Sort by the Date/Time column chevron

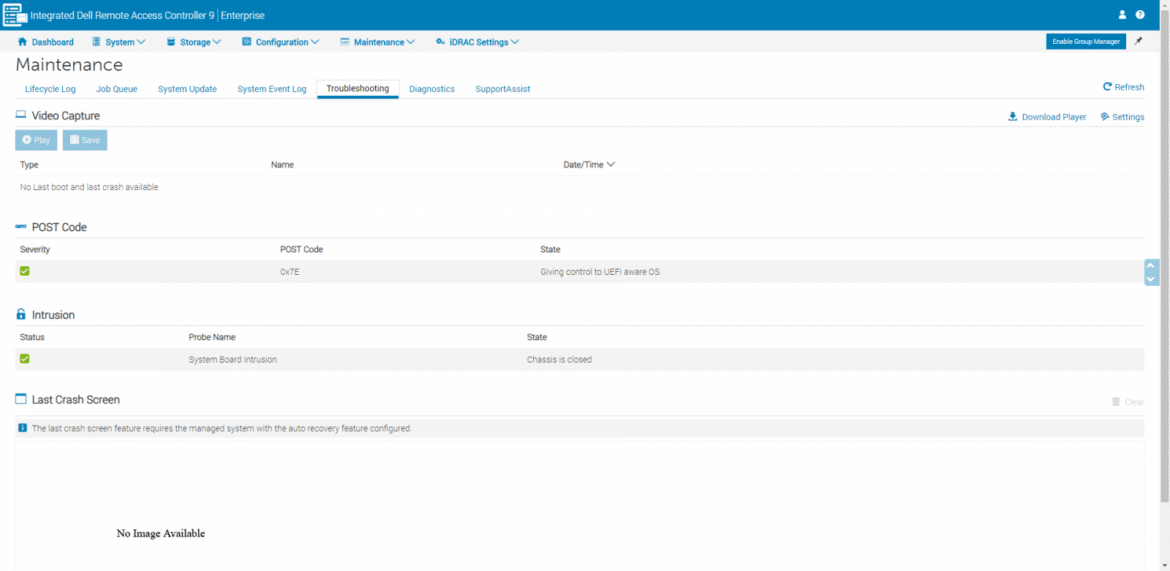click(610, 164)
